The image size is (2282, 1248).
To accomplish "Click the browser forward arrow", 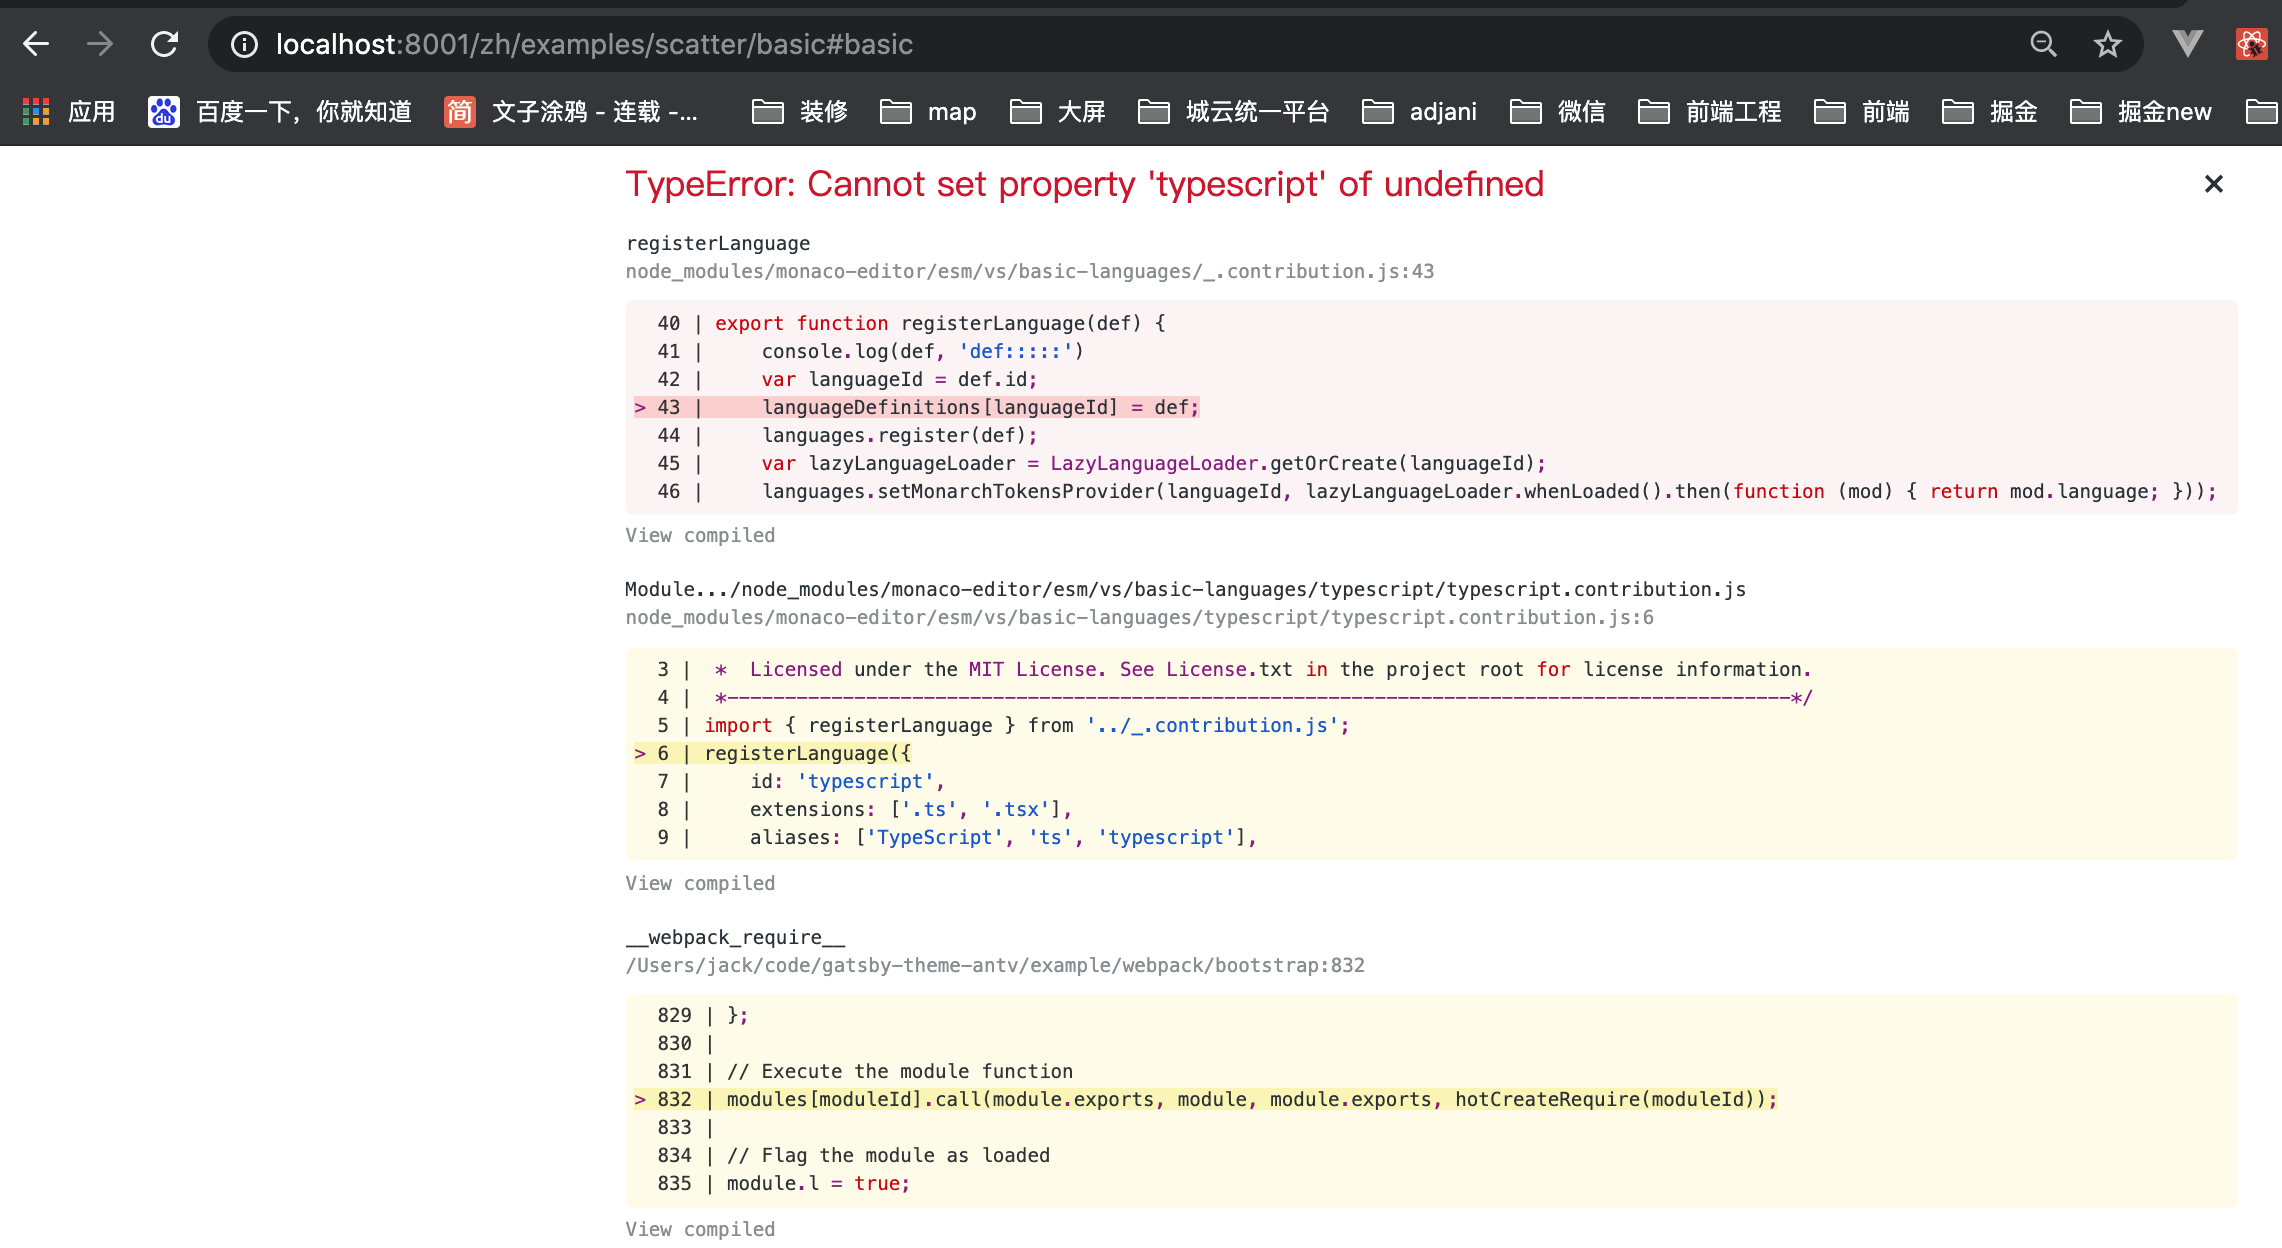I will pyautogui.click(x=99, y=44).
